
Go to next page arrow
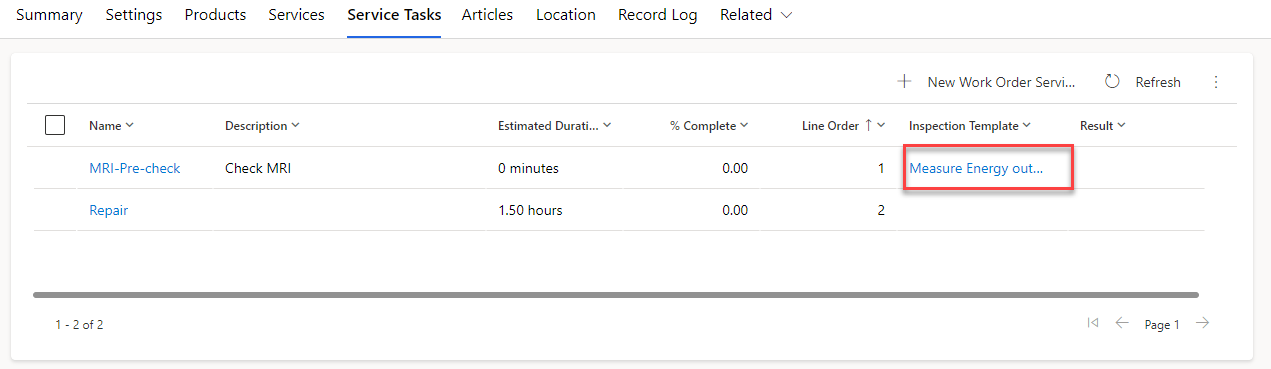pyautogui.click(x=1203, y=323)
